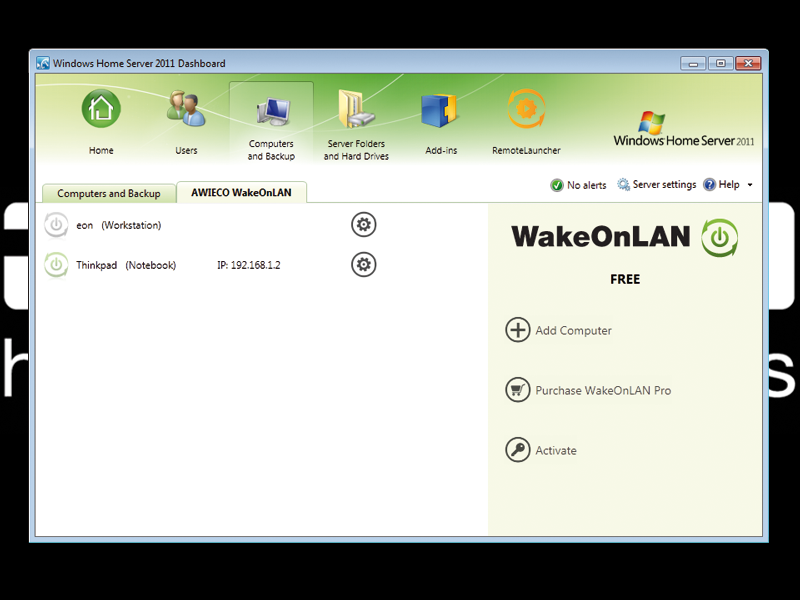The image size is (800, 600).
Task: Open the Server settings link
Action: 664,185
